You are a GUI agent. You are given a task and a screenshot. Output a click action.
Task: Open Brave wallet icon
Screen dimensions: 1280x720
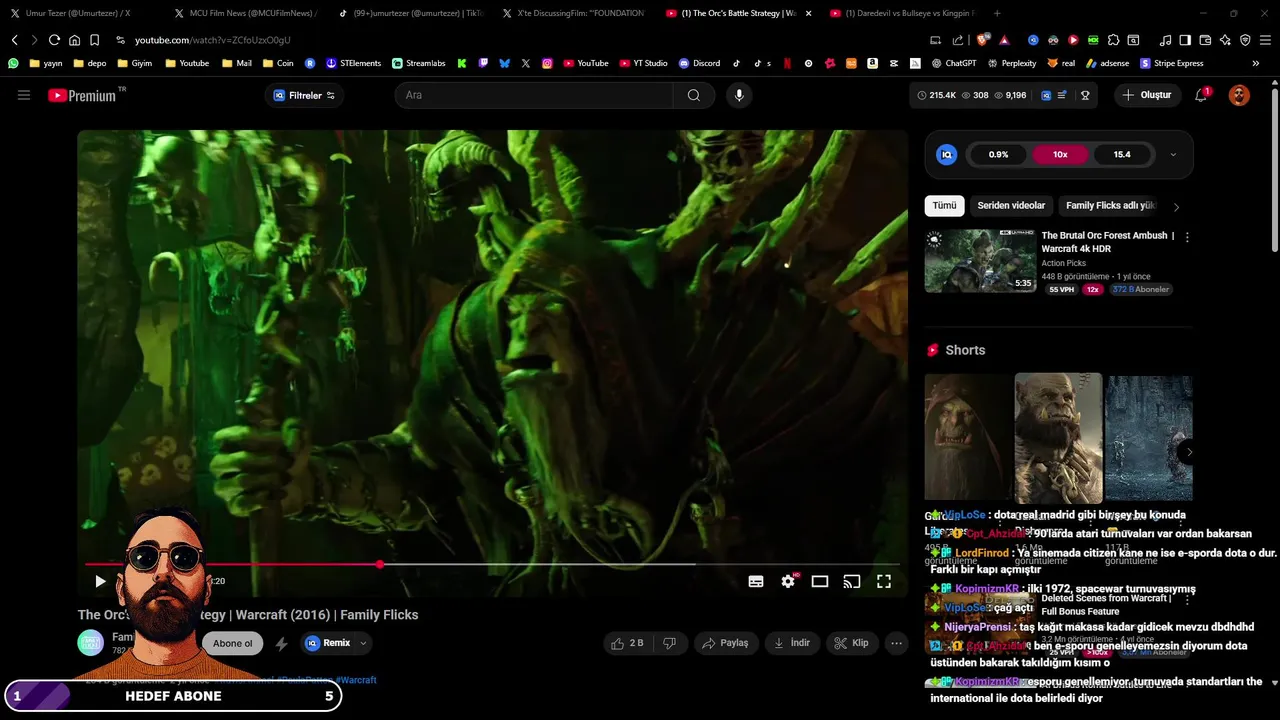point(1205,40)
